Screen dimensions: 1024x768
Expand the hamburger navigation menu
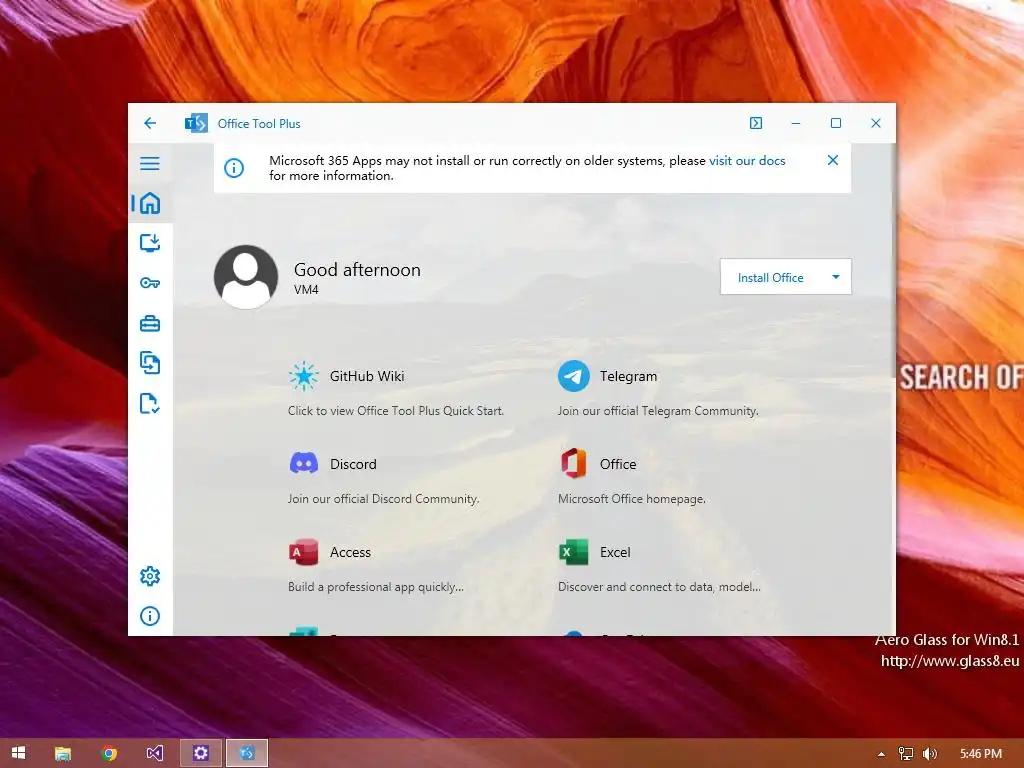(x=150, y=163)
